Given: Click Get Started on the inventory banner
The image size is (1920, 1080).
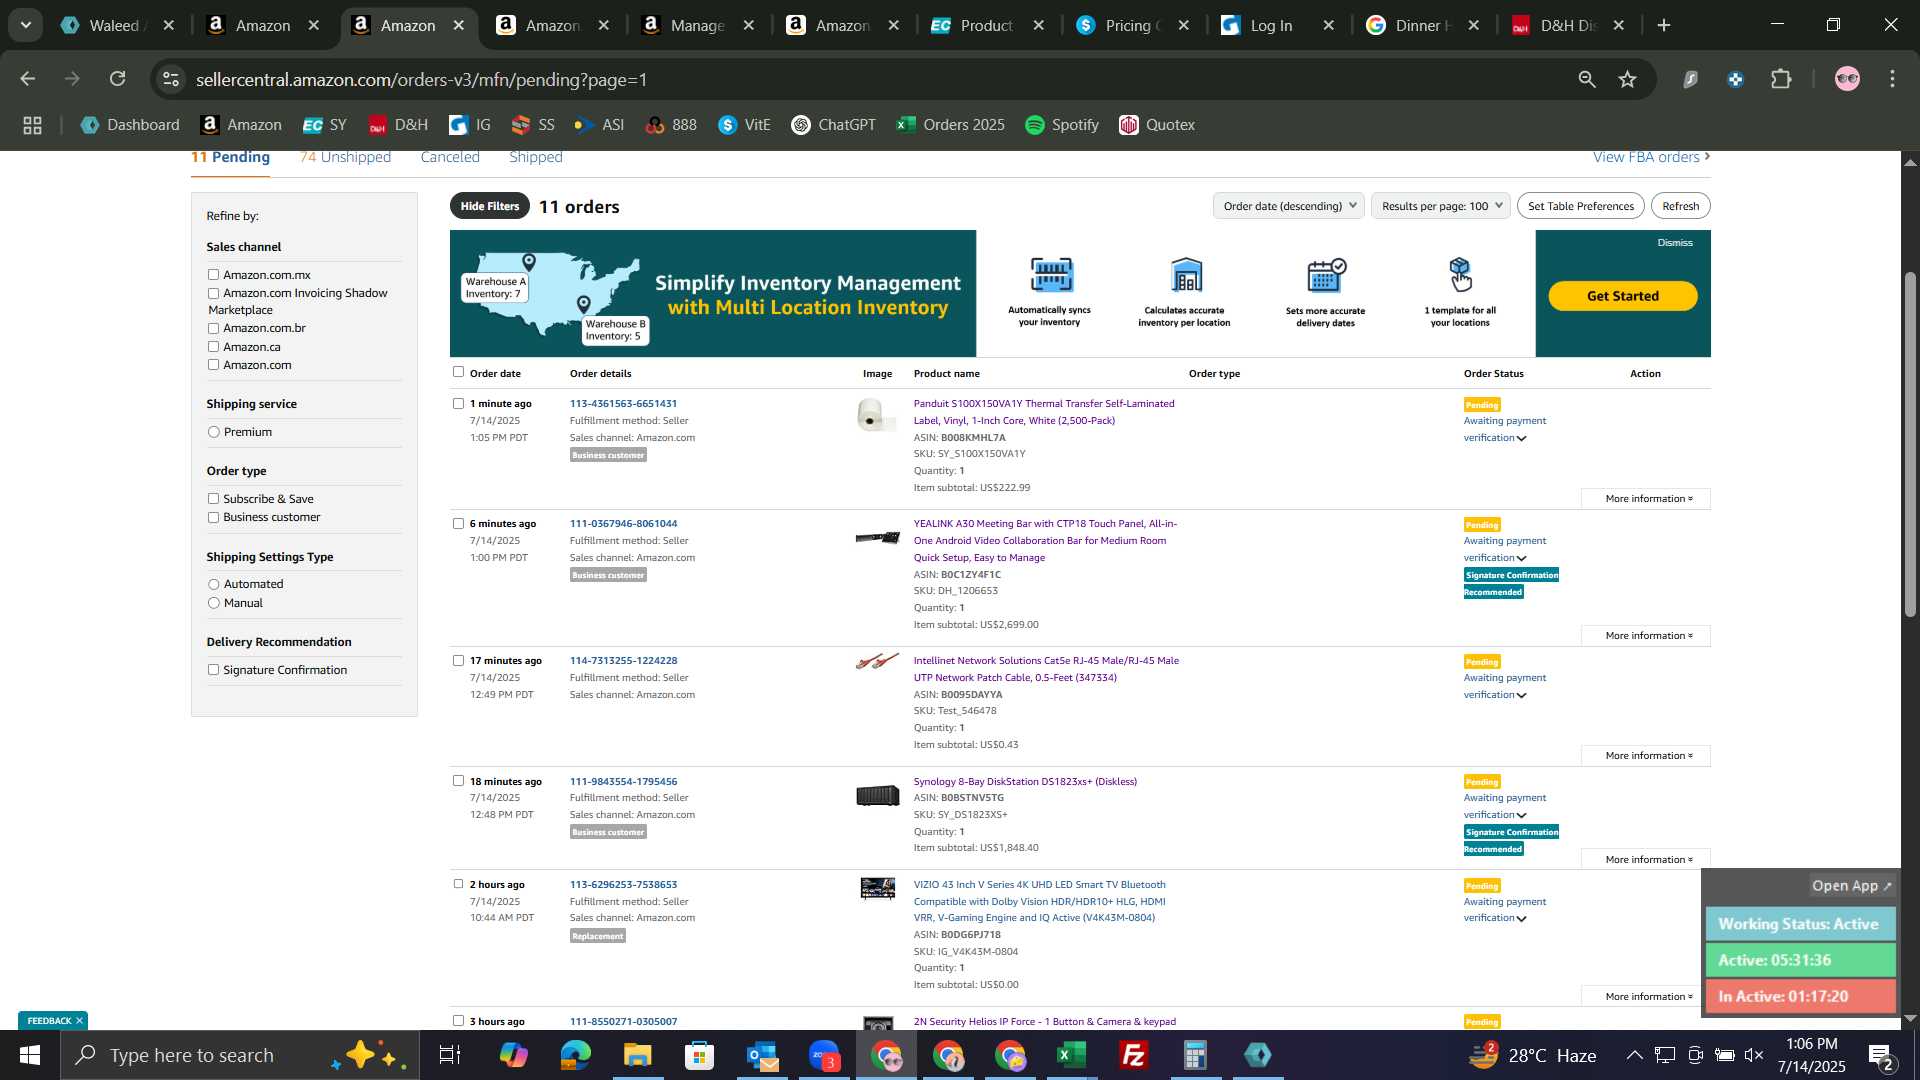Looking at the screenshot, I should point(1622,296).
